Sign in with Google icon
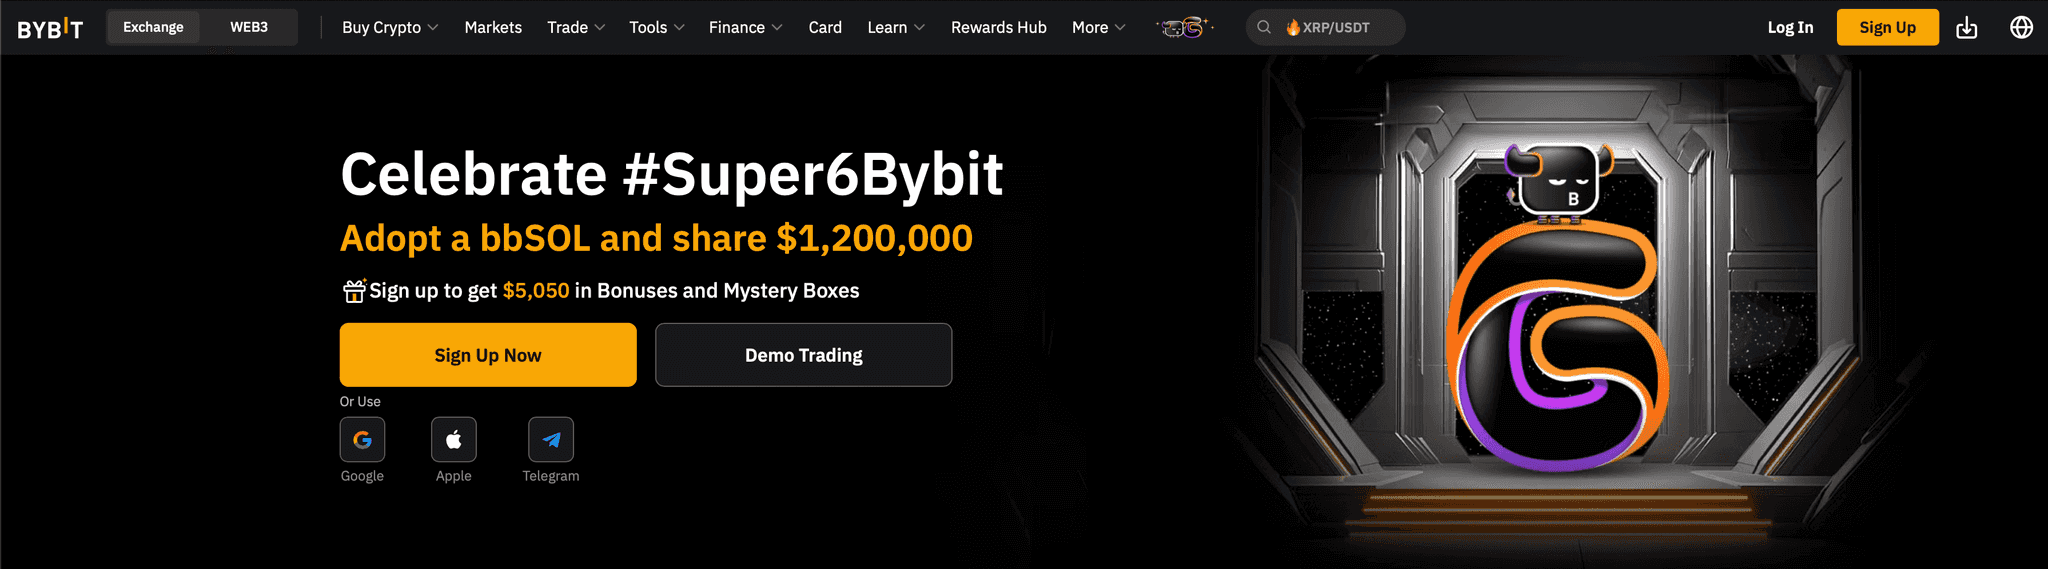Viewport: 2048px width, 569px height. click(362, 439)
